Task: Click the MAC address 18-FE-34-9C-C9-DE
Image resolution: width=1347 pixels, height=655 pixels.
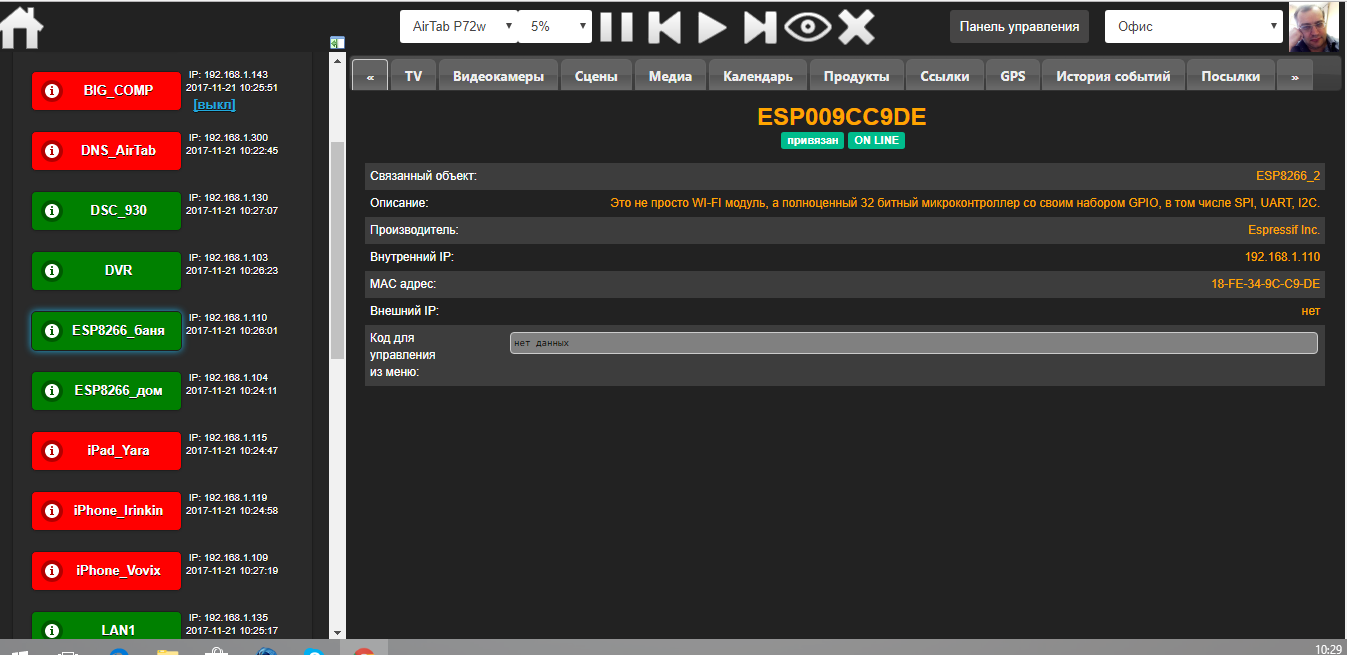Action: pos(1265,284)
